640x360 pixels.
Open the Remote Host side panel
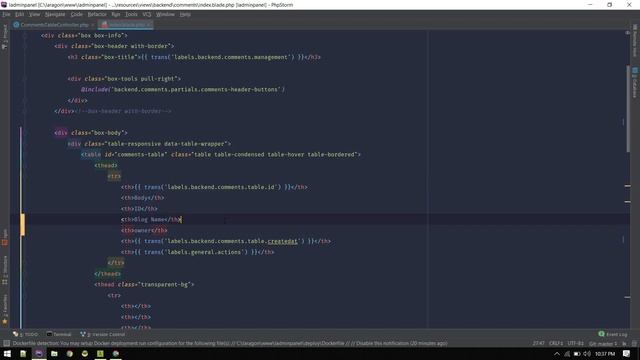pos(635,41)
